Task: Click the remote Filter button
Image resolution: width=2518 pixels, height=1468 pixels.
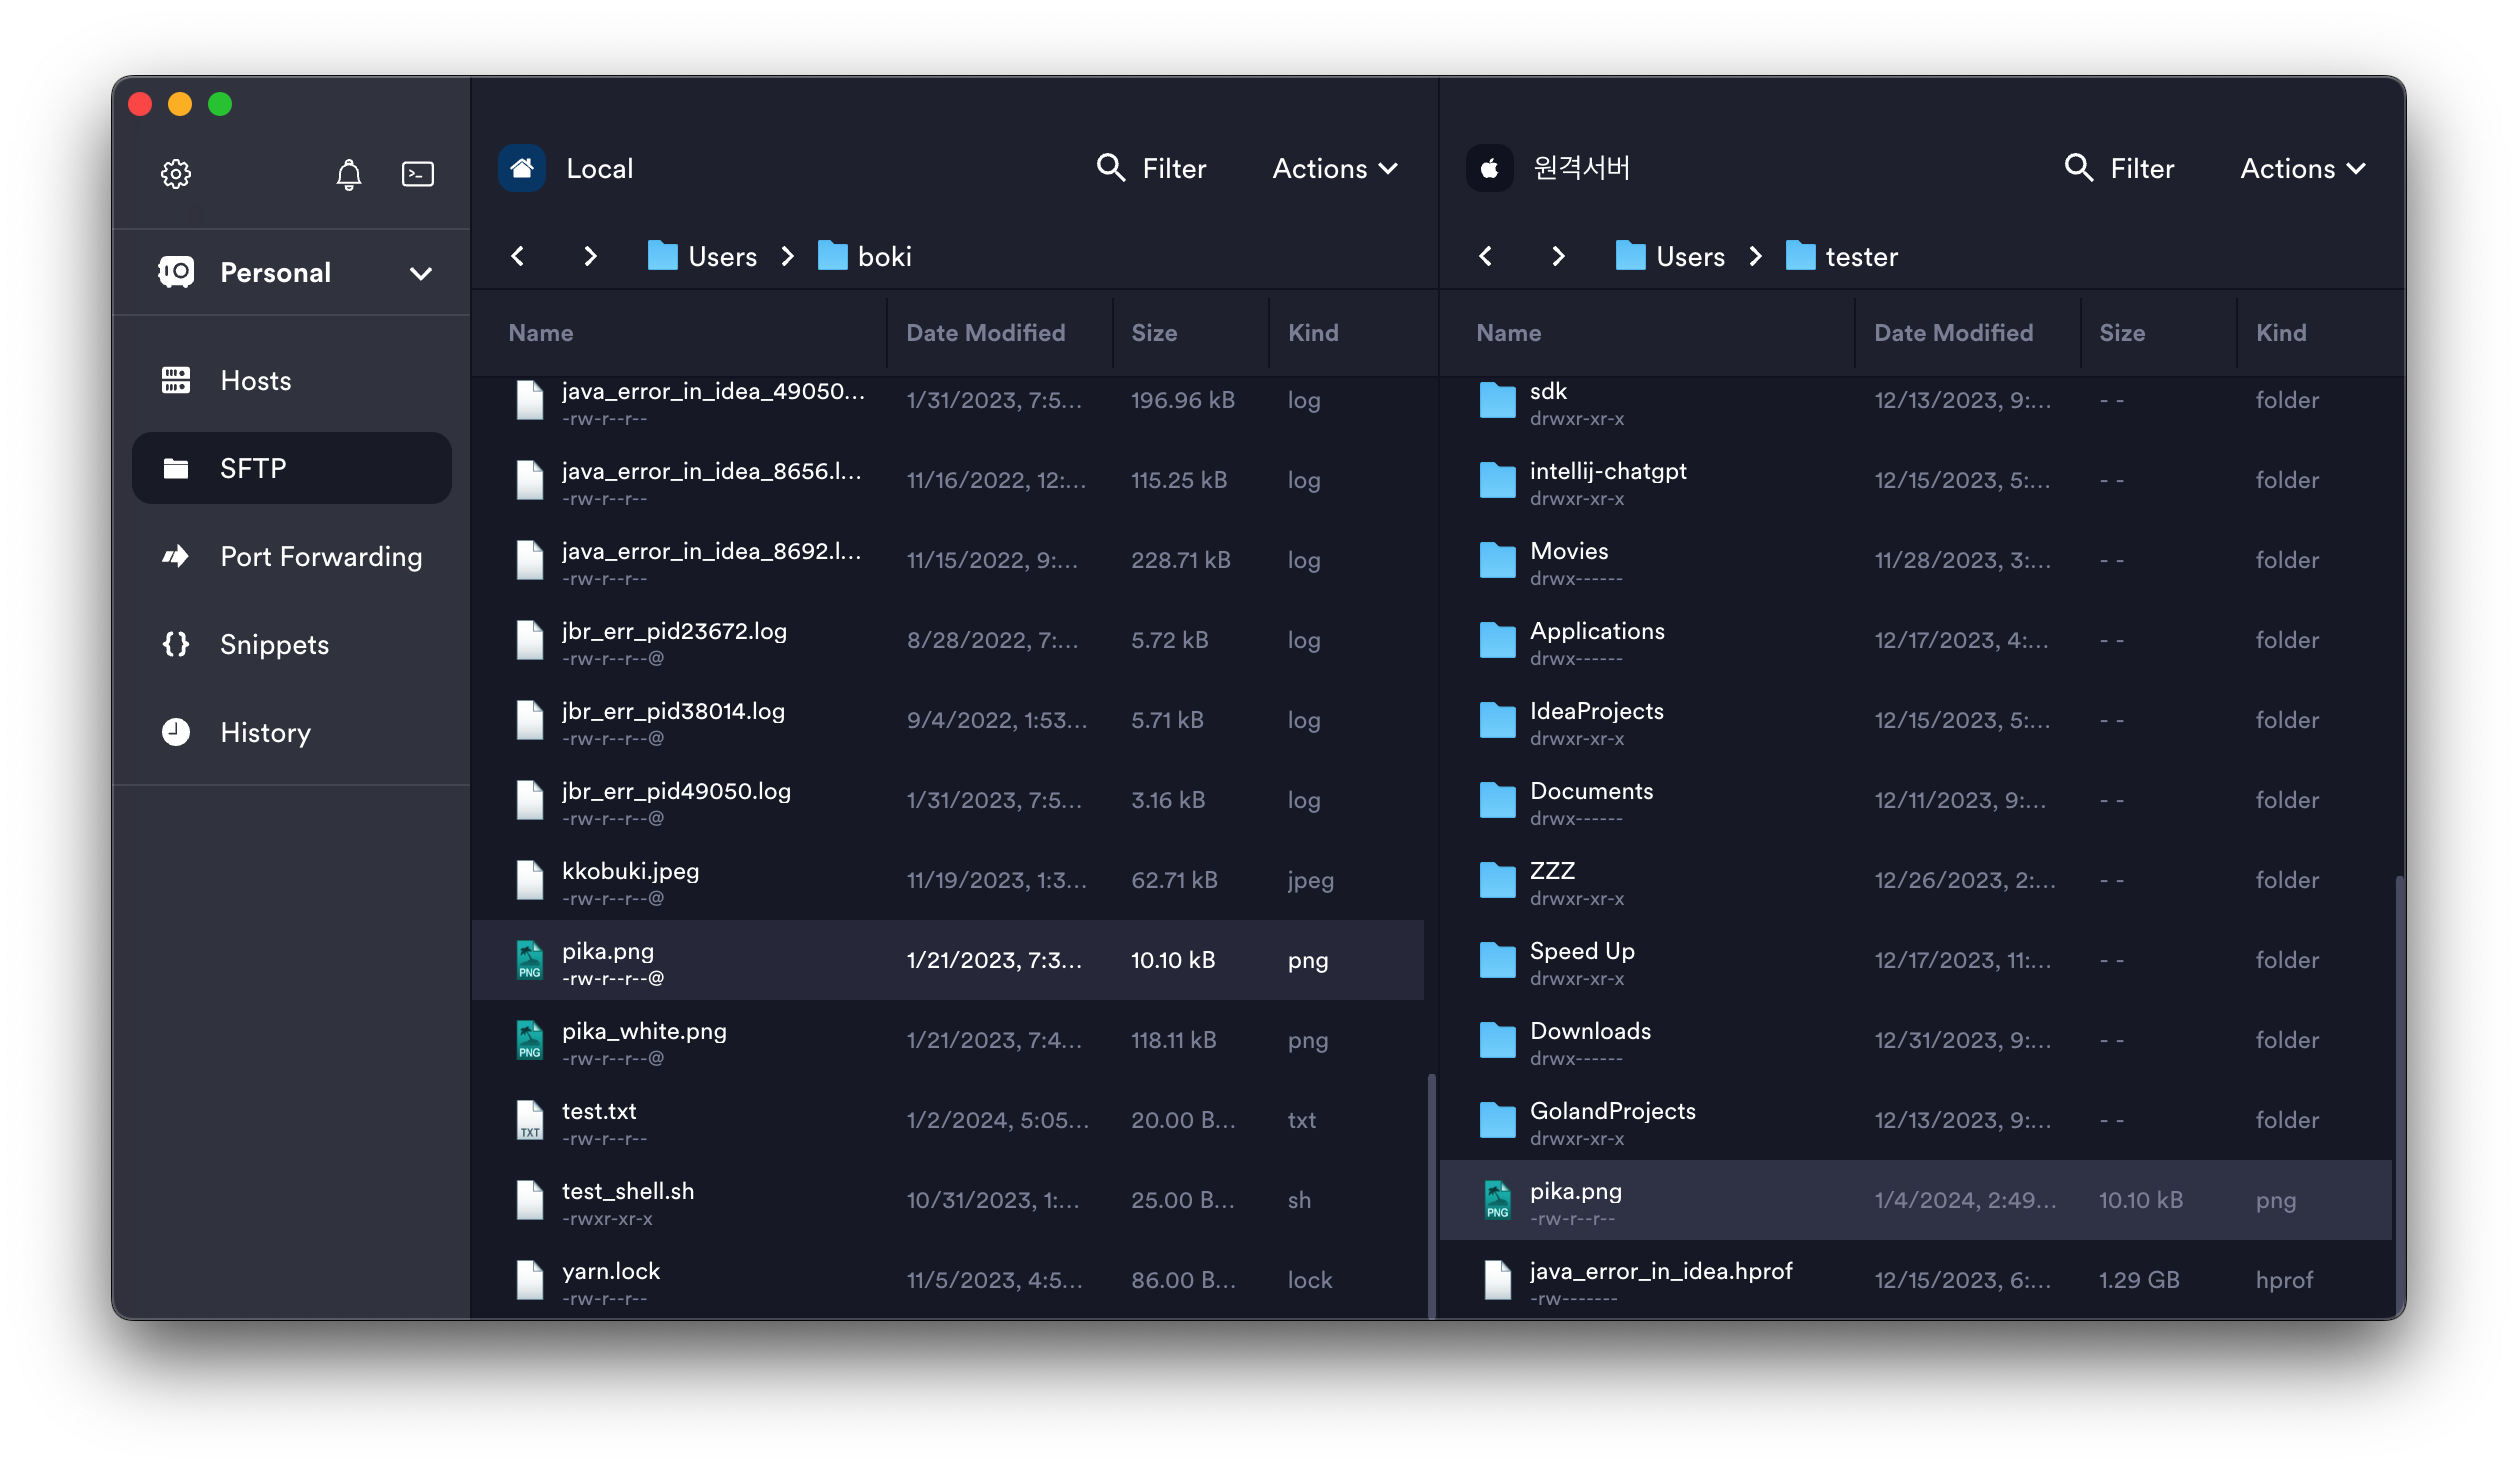Action: point(2120,168)
